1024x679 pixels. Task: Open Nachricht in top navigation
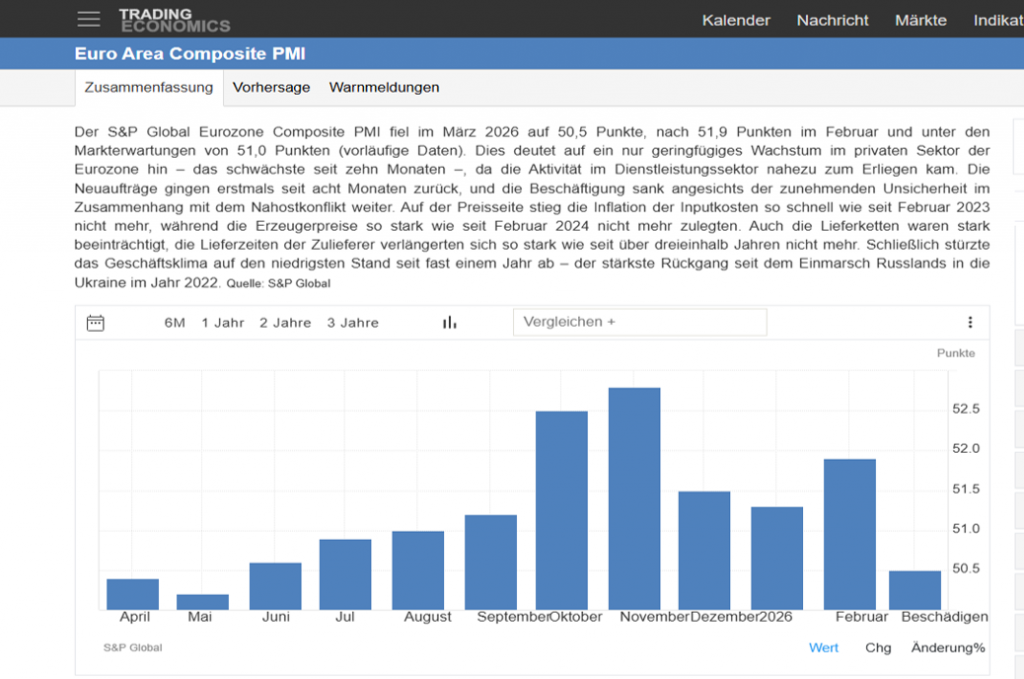832,20
